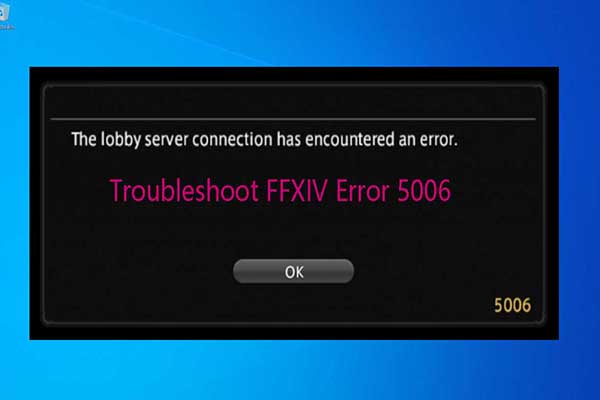Viewport: 600px width, 400px height.
Task: Click the word 'server' in the error message
Action: [x=166, y=140]
